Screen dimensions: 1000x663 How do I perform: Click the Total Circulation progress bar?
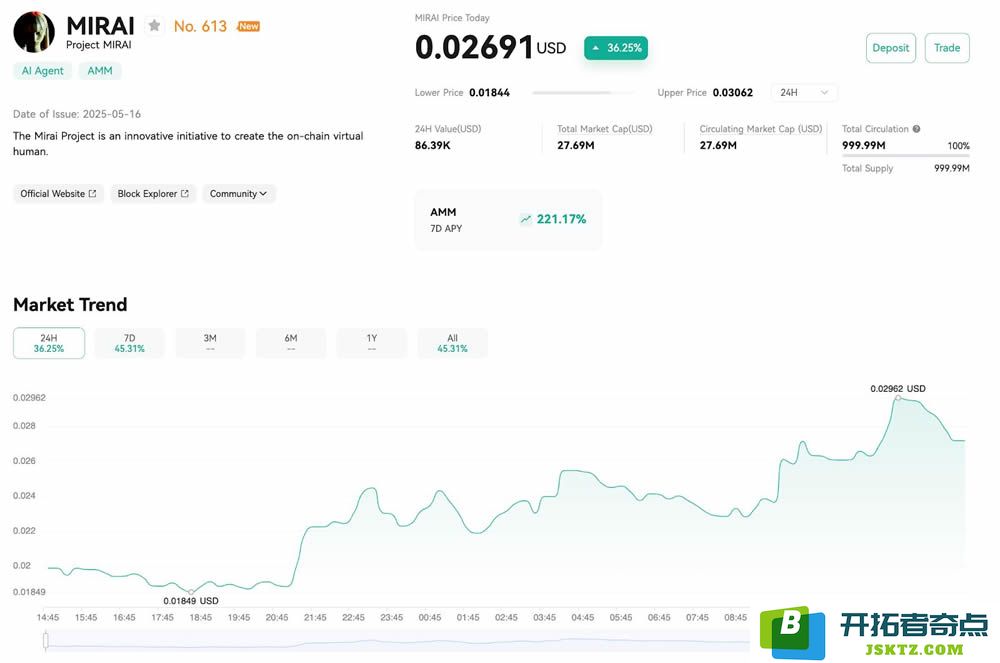906,155
